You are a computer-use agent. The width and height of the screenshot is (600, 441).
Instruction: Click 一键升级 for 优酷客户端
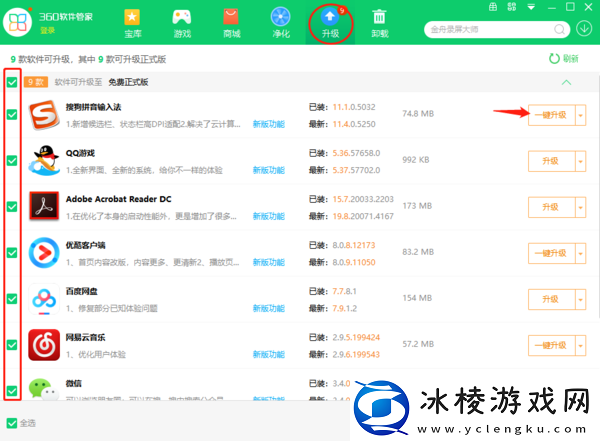(551, 253)
